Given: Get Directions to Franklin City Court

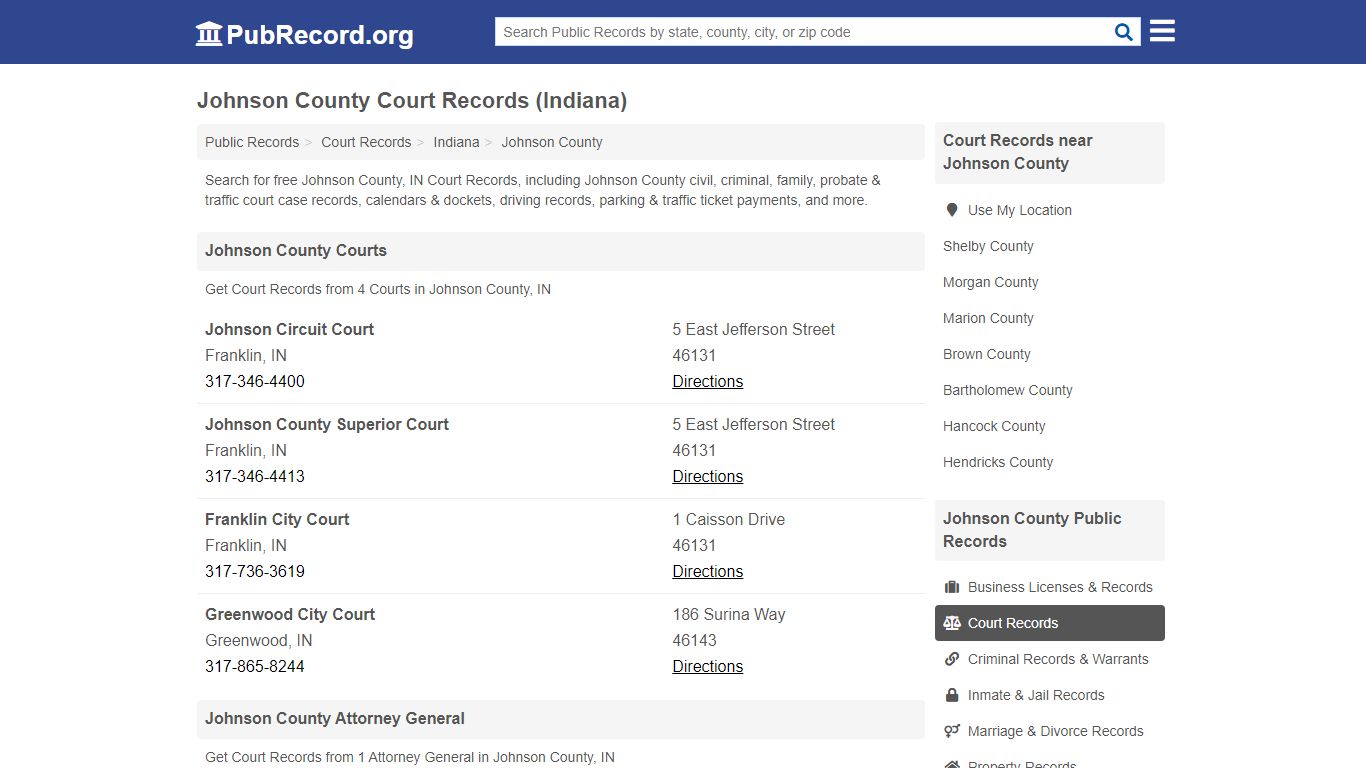Looking at the screenshot, I should (708, 571).
